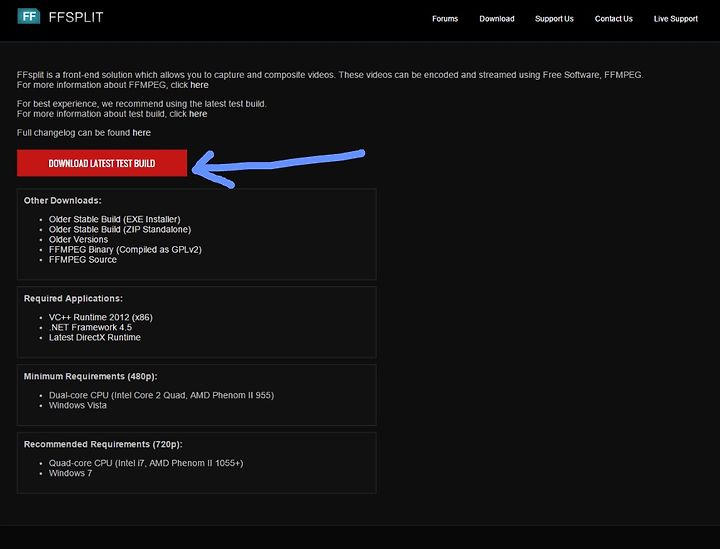Click the FFSPLIT site title text
Image resolution: width=720 pixels, height=549 pixels.
tap(76, 17)
